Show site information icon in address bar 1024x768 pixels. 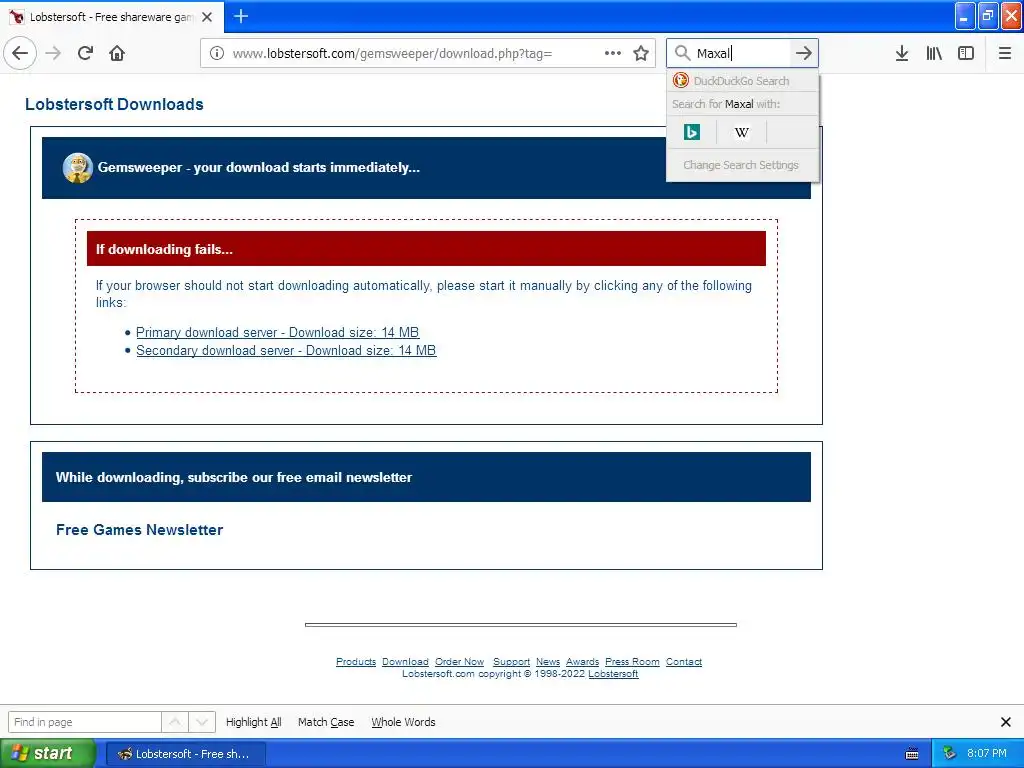(x=217, y=53)
